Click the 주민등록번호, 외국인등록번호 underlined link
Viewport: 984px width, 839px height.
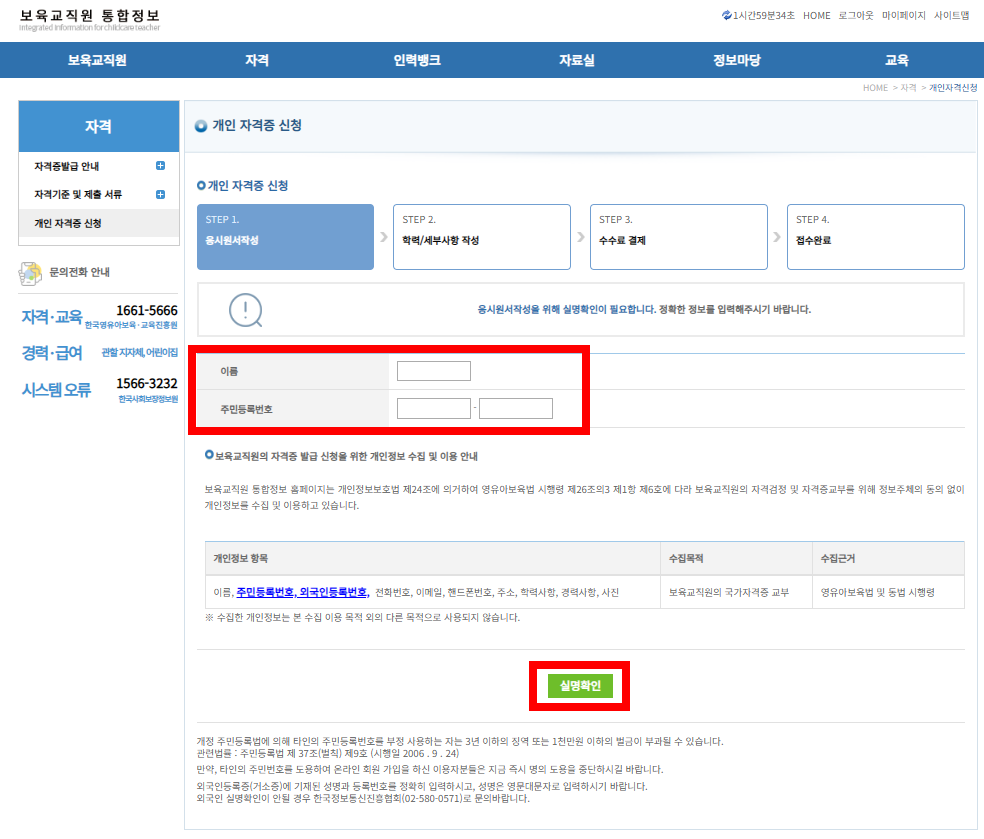[302, 592]
